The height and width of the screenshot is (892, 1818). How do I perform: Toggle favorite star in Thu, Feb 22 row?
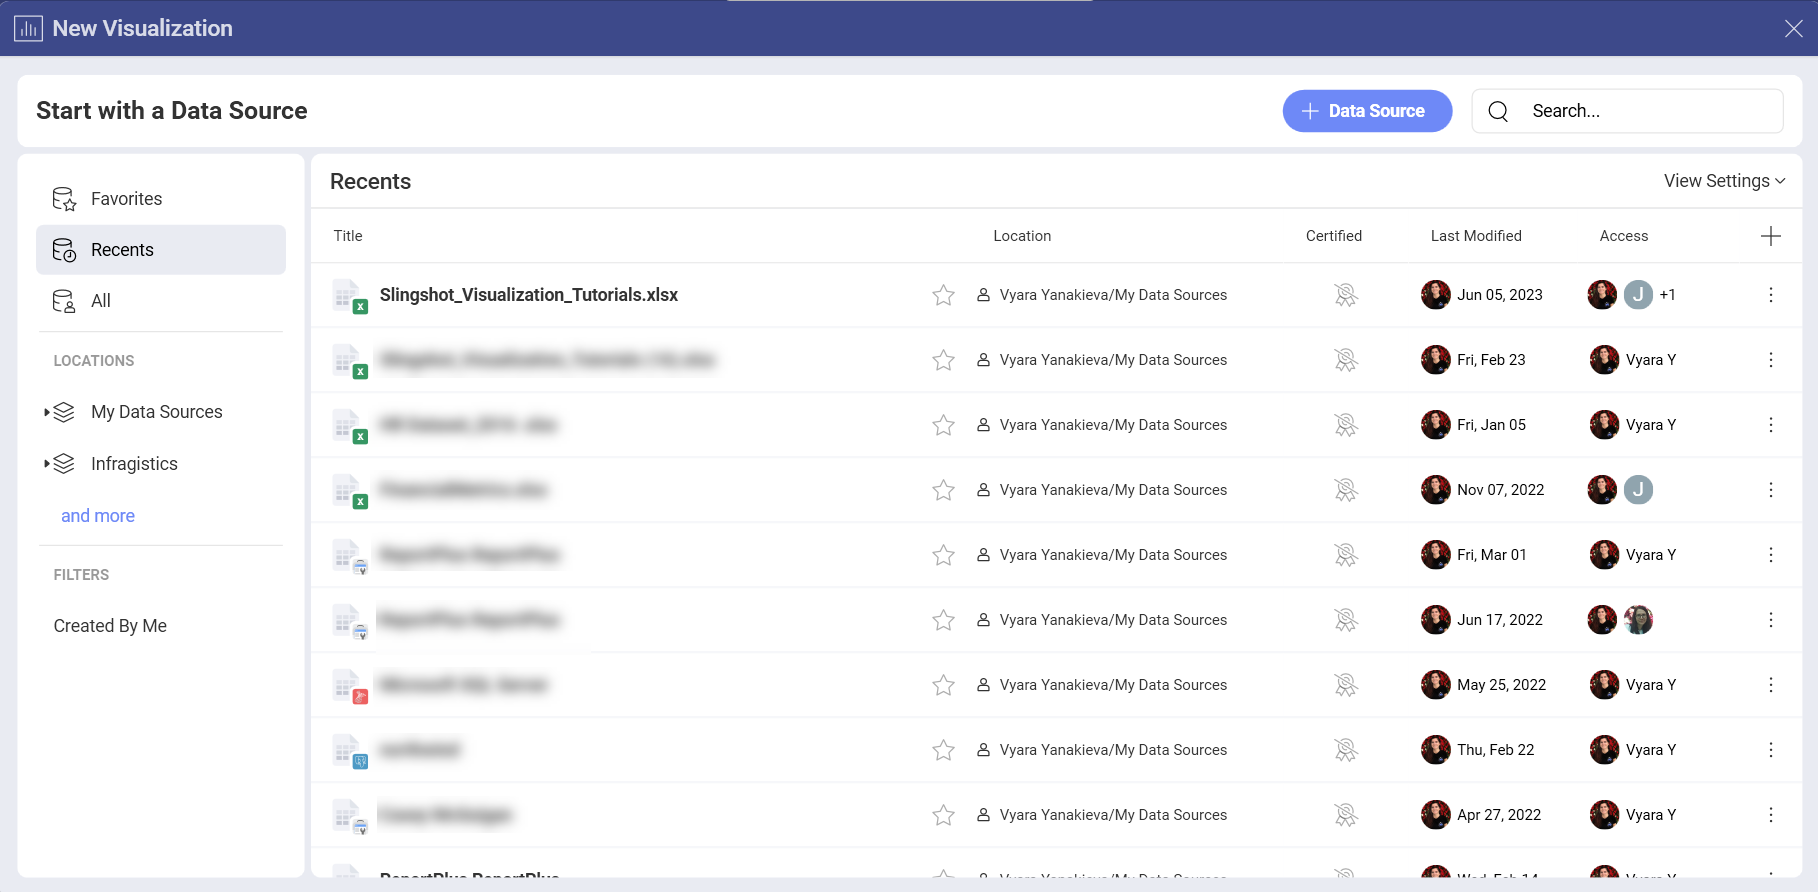click(x=943, y=750)
